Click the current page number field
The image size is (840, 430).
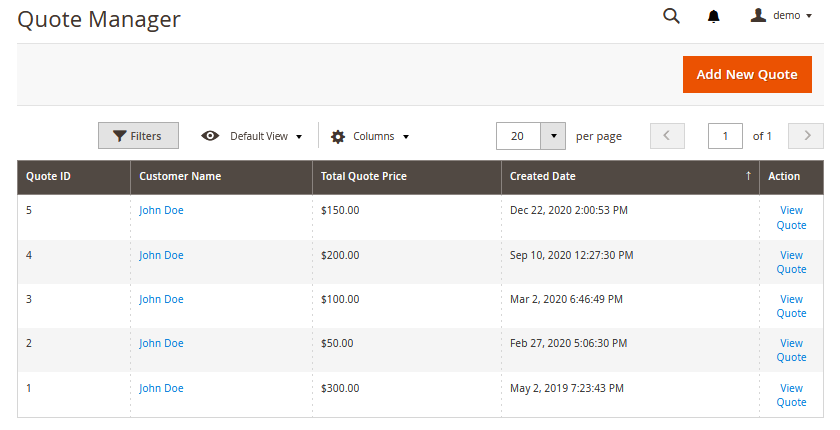click(725, 136)
